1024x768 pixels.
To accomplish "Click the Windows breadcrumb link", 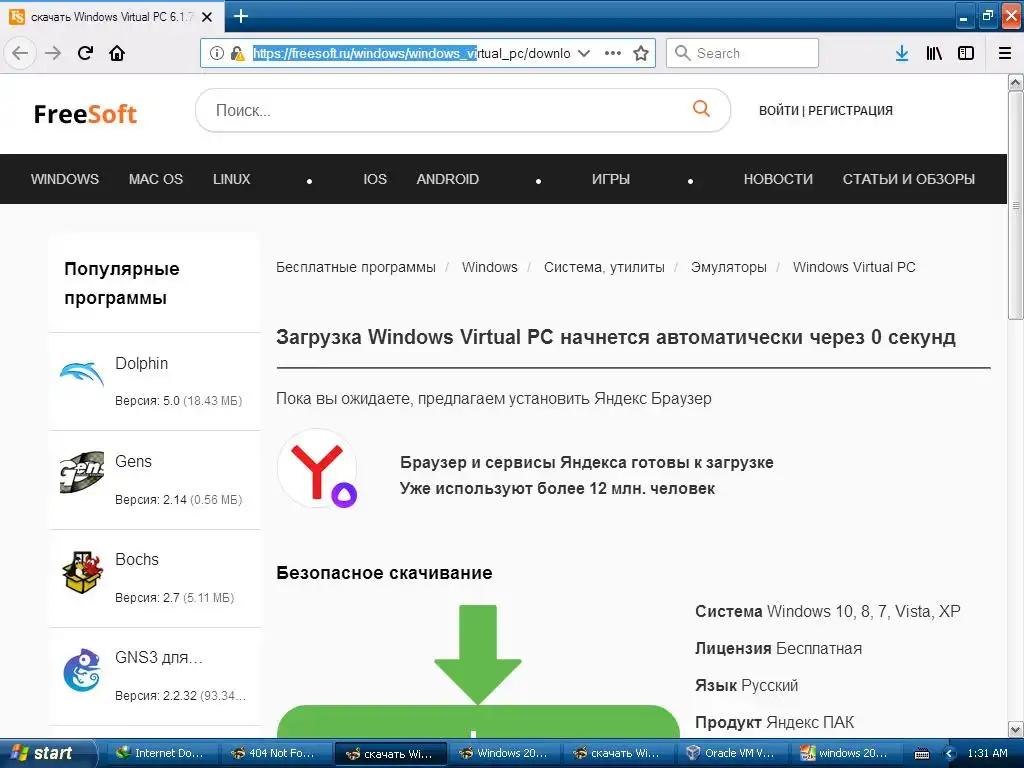I will tap(489, 267).
